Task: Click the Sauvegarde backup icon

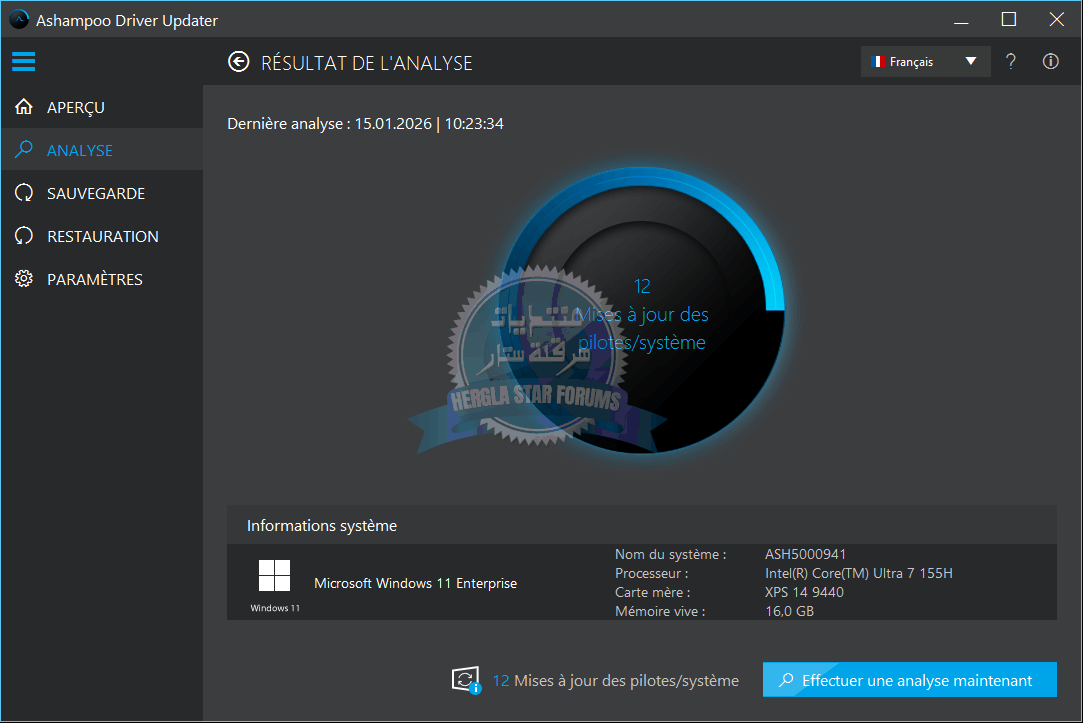Action: [x=24, y=193]
